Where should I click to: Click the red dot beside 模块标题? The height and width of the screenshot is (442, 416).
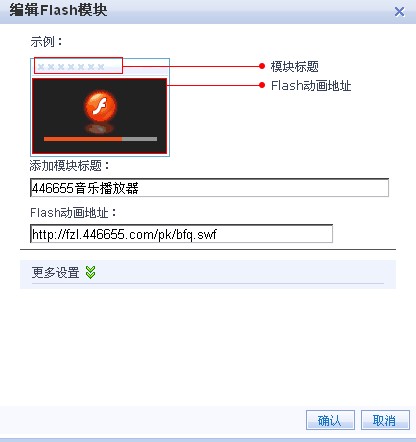pos(262,66)
